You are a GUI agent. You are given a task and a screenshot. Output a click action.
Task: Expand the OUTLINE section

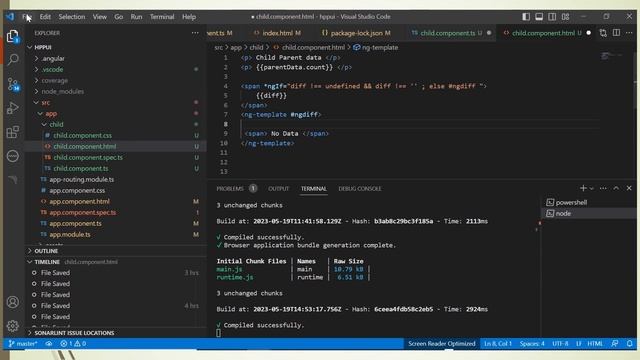[46, 251]
